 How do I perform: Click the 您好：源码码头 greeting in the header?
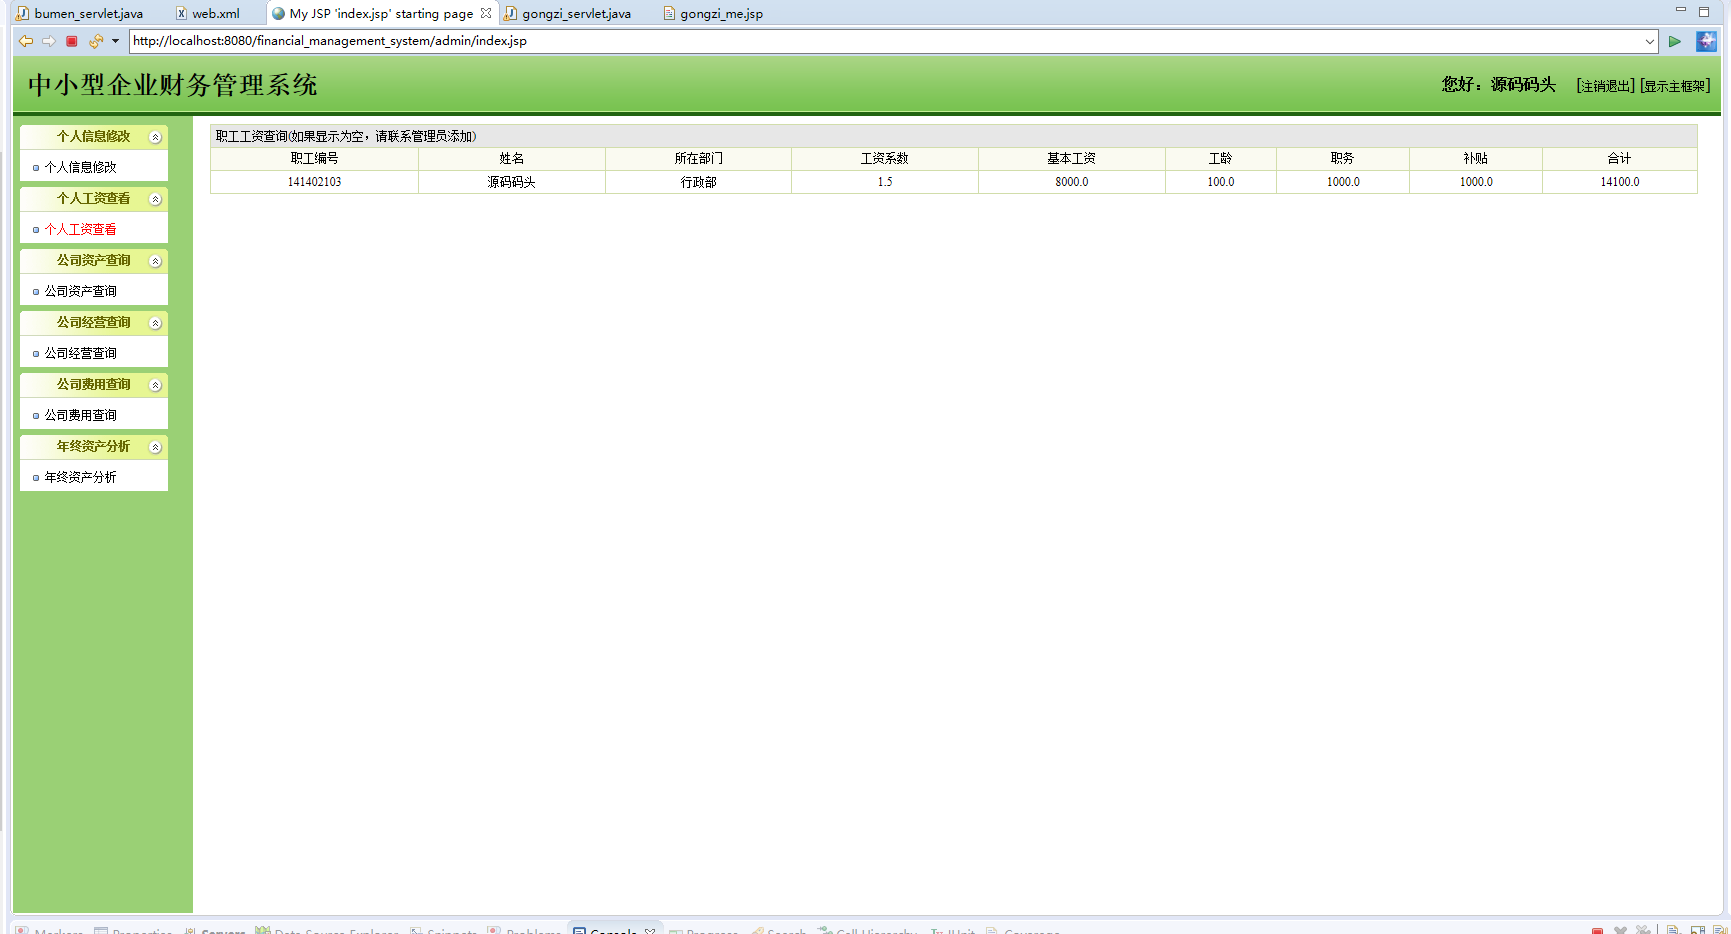point(1498,85)
